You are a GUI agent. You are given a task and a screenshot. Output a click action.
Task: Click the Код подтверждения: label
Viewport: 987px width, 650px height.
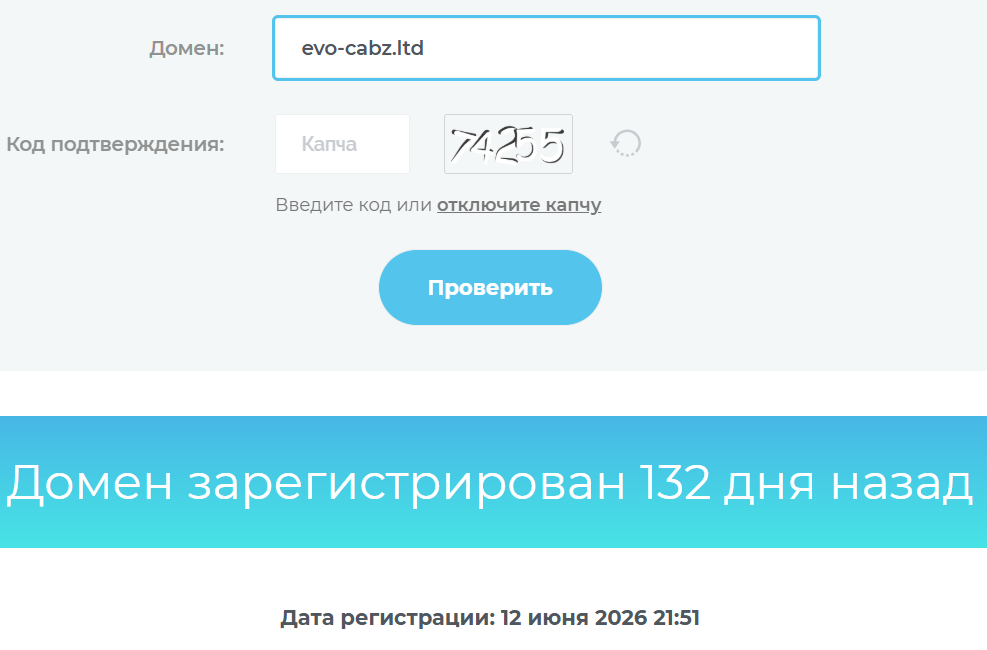click(x=115, y=145)
